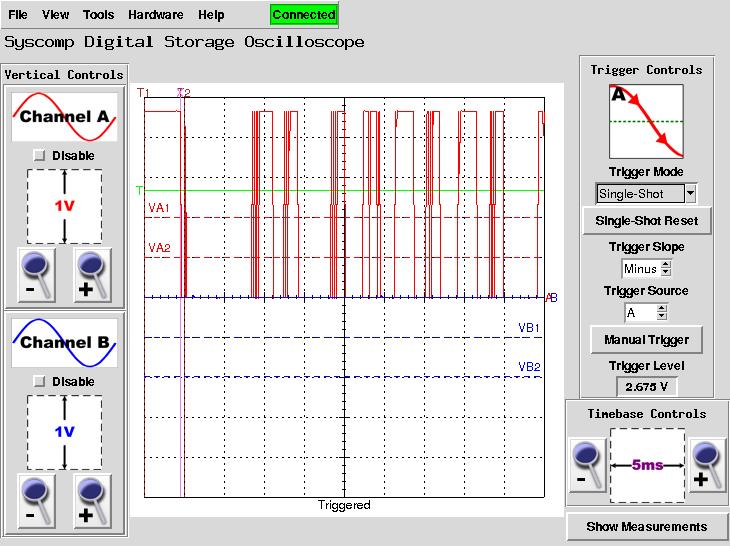This screenshot has width=730, height=546.
Task: Open the Hardware menu
Action: [155, 15]
